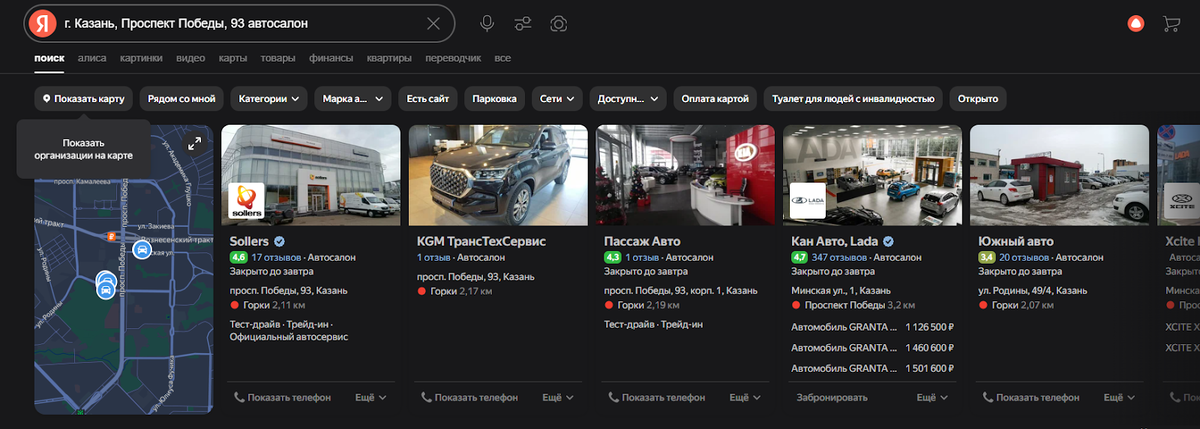
Task: Expand Ещё menu on Sollers card
Action: (x=371, y=397)
